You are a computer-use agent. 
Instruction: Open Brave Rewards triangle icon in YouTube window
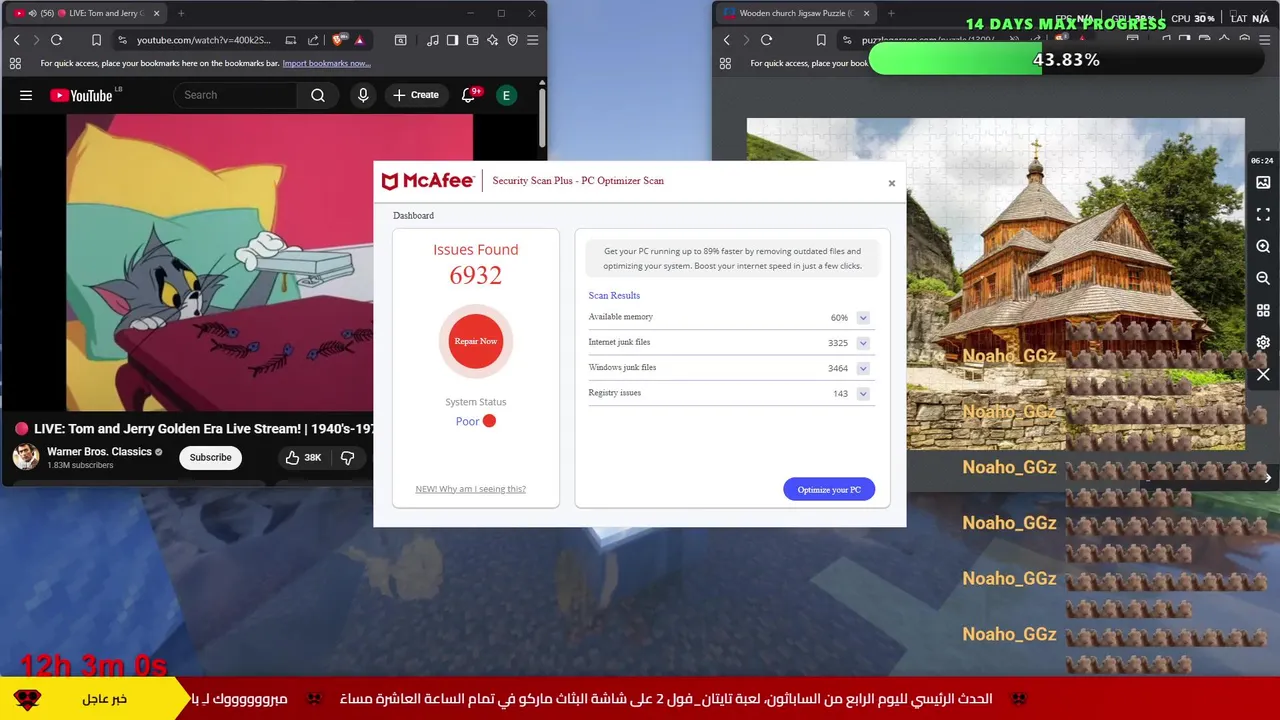(359, 40)
